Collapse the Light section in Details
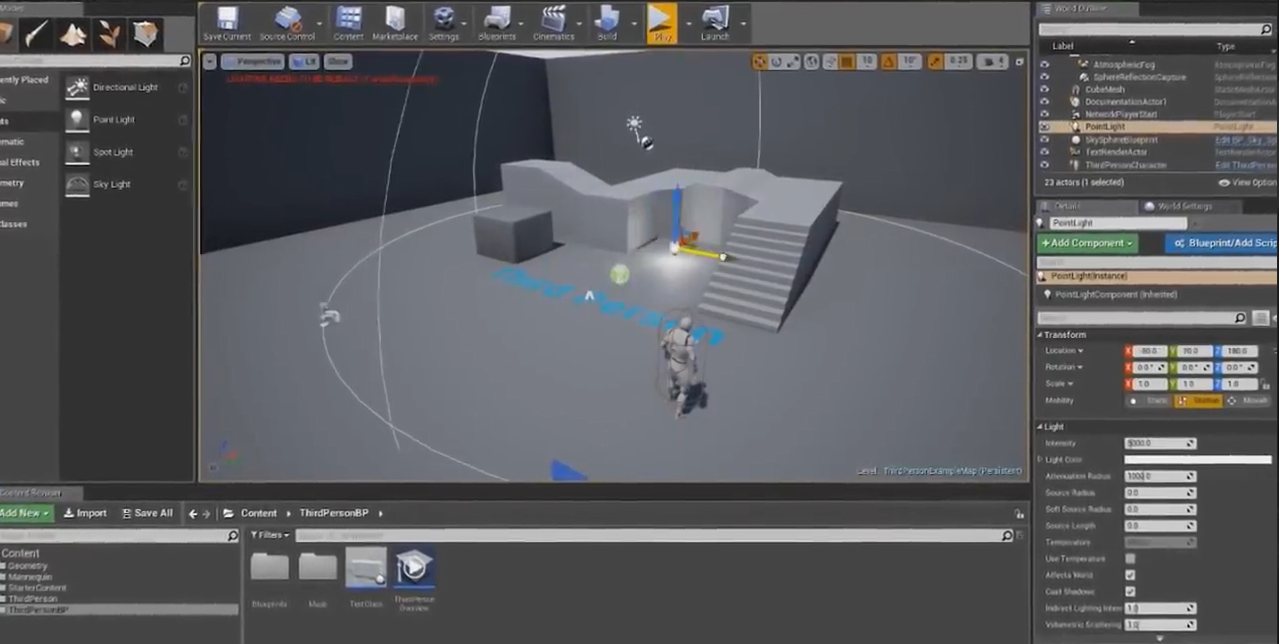 [1040, 426]
